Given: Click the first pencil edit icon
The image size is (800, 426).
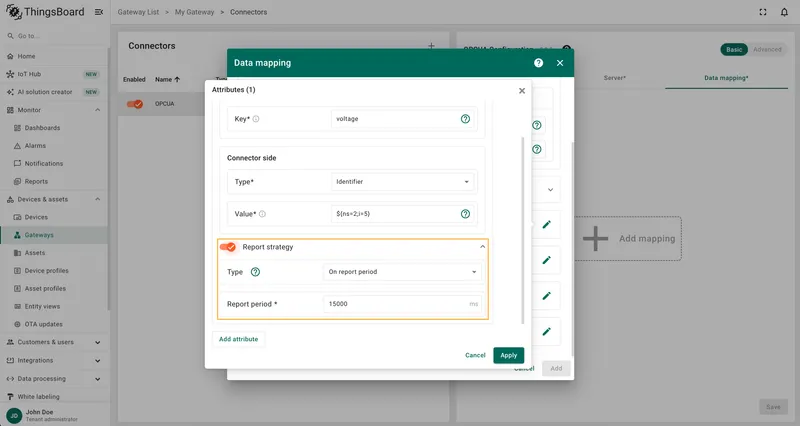Looking at the screenshot, I should point(546,224).
